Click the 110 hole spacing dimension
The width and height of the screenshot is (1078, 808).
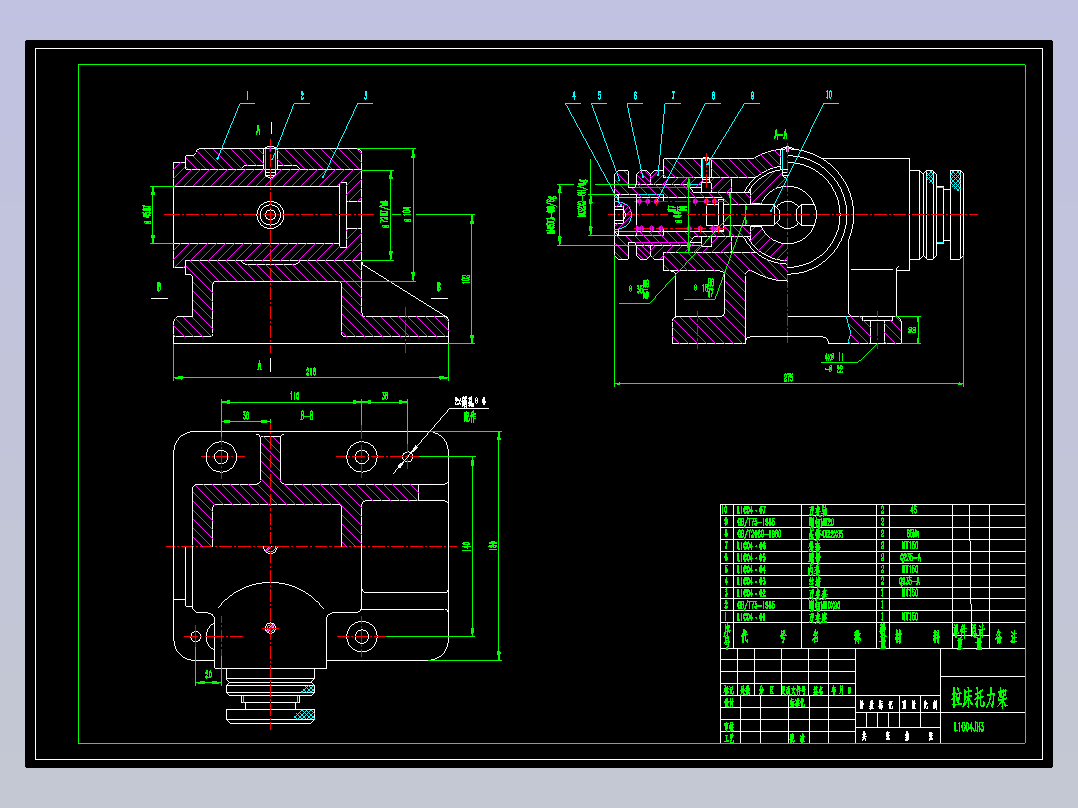(x=294, y=395)
